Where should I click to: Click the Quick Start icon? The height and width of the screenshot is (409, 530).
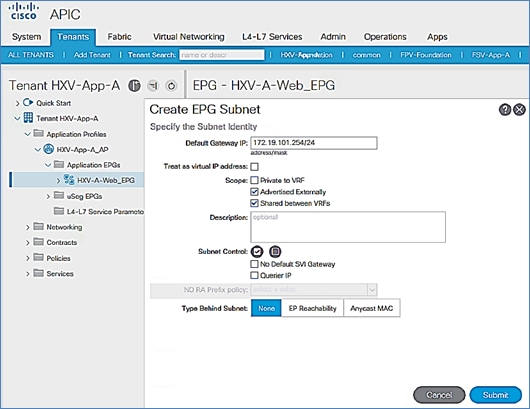(x=28, y=102)
